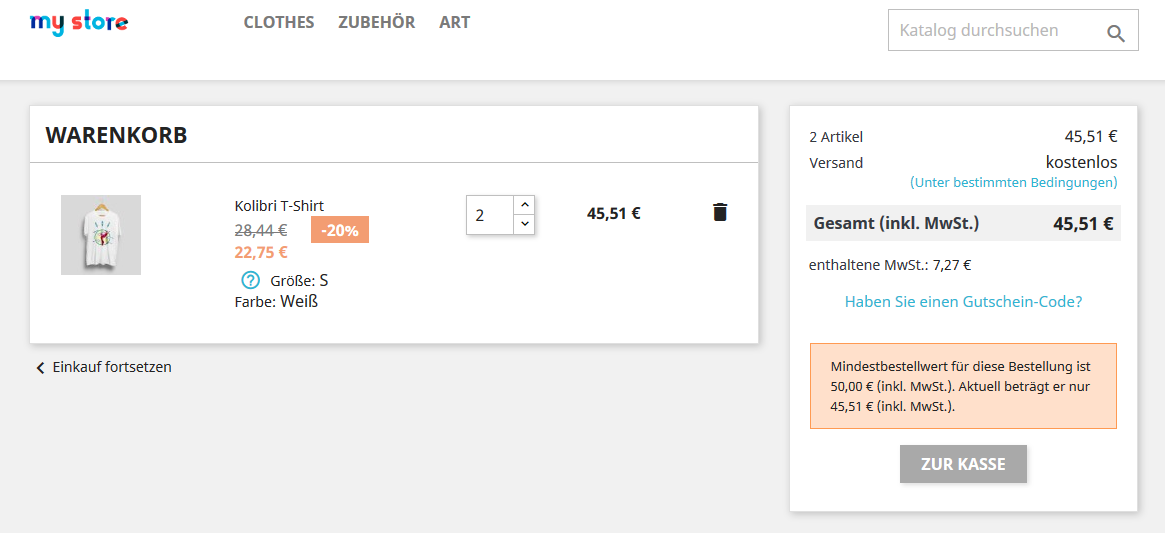Click the Zur Kasse checkout button
This screenshot has height=533, width=1165.
963,464
